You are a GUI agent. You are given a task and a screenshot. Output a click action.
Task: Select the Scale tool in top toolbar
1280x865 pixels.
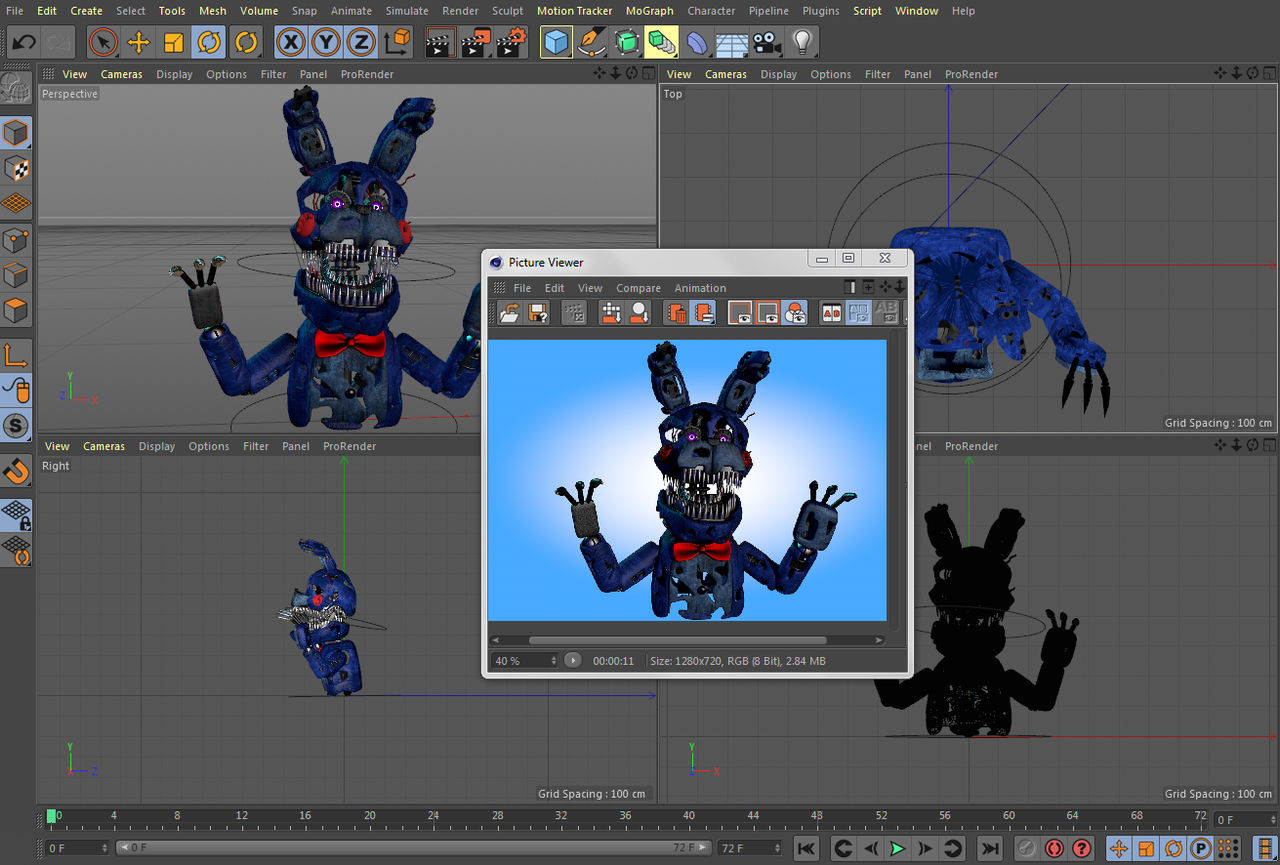click(174, 42)
